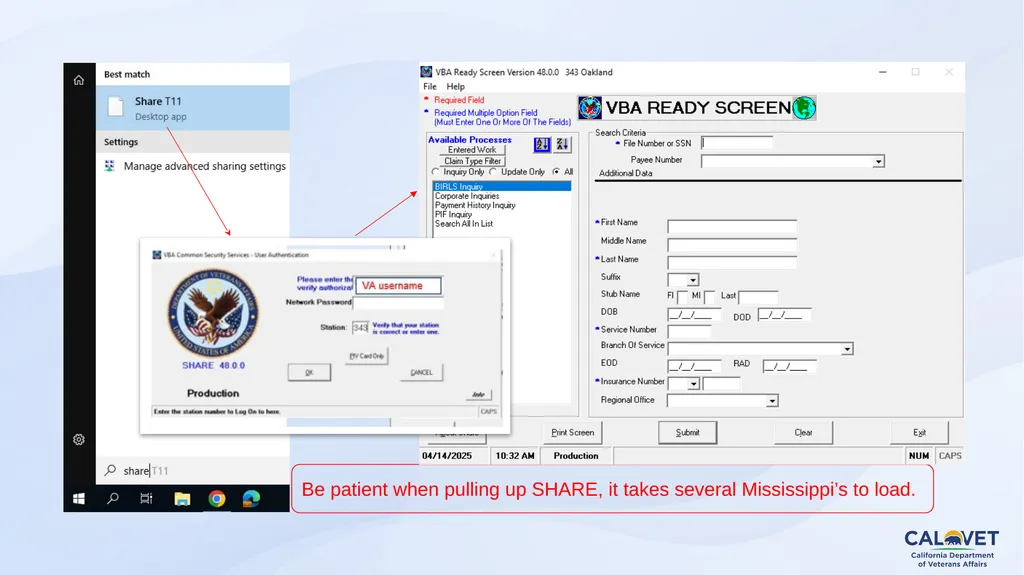Click the Insurance Number text field
This screenshot has height=575, width=1024.
721,384
